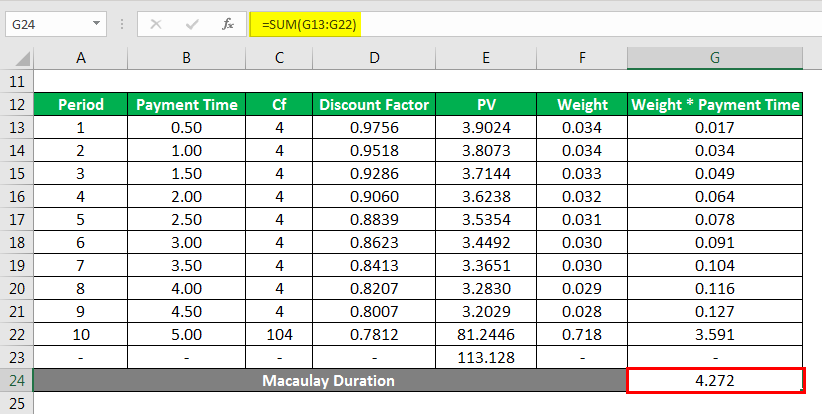Select row 25 header
Image resolution: width=822 pixels, height=414 pixels.
coord(17,403)
